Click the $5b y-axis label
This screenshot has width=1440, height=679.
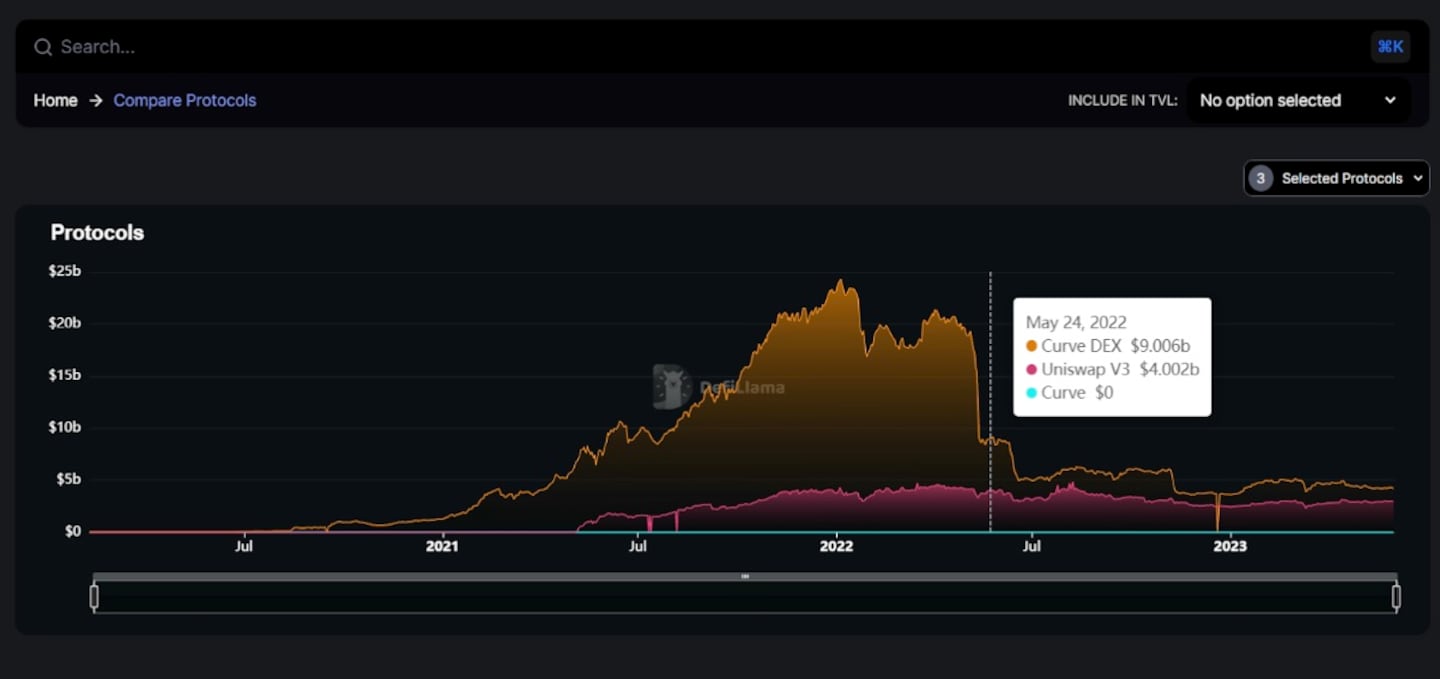(x=68, y=479)
